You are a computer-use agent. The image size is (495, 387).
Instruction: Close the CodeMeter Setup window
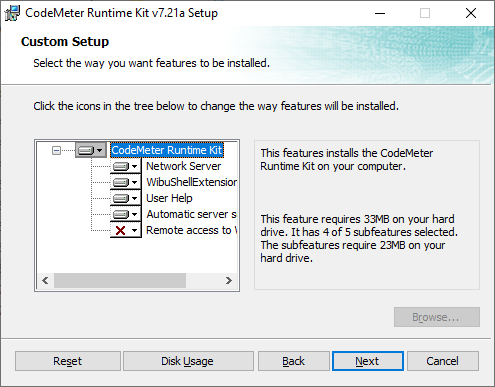pos(471,13)
